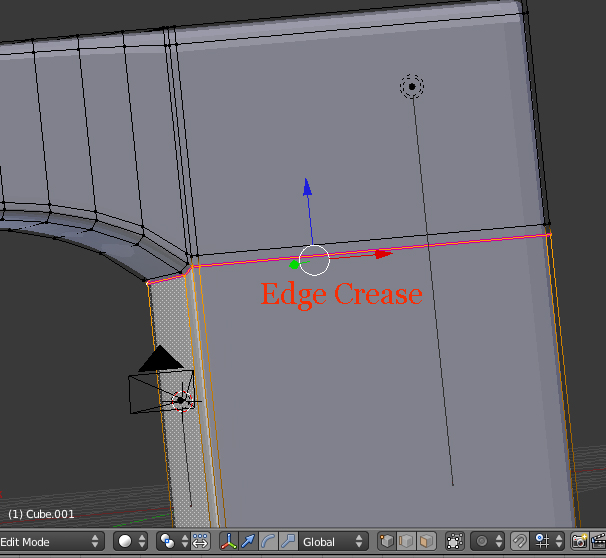This screenshot has width=606, height=558.
Task: Open the snap element type dropdown
Action: click(547, 541)
